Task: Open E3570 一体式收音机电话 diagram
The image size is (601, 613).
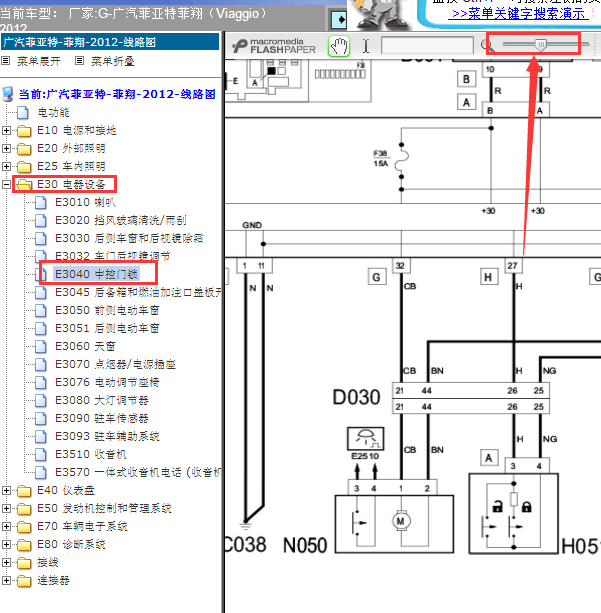Action: pos(138,472)
